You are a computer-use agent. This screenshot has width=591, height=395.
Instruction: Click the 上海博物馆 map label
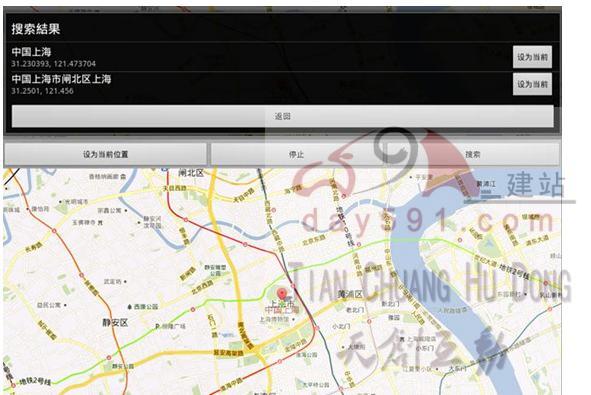click(274, 319)
